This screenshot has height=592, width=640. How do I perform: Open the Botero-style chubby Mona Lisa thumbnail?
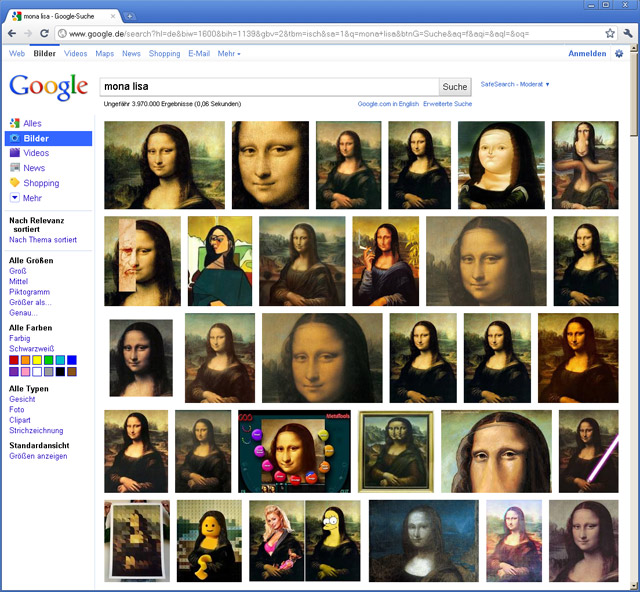(x=501, y=165)
